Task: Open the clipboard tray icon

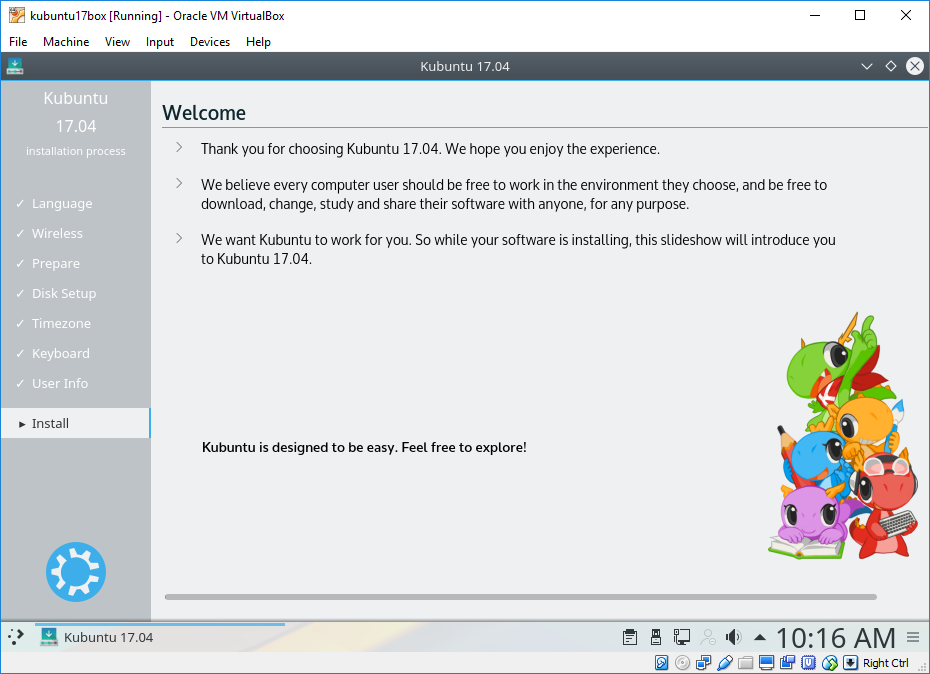Action: click(x=630, y=637)
